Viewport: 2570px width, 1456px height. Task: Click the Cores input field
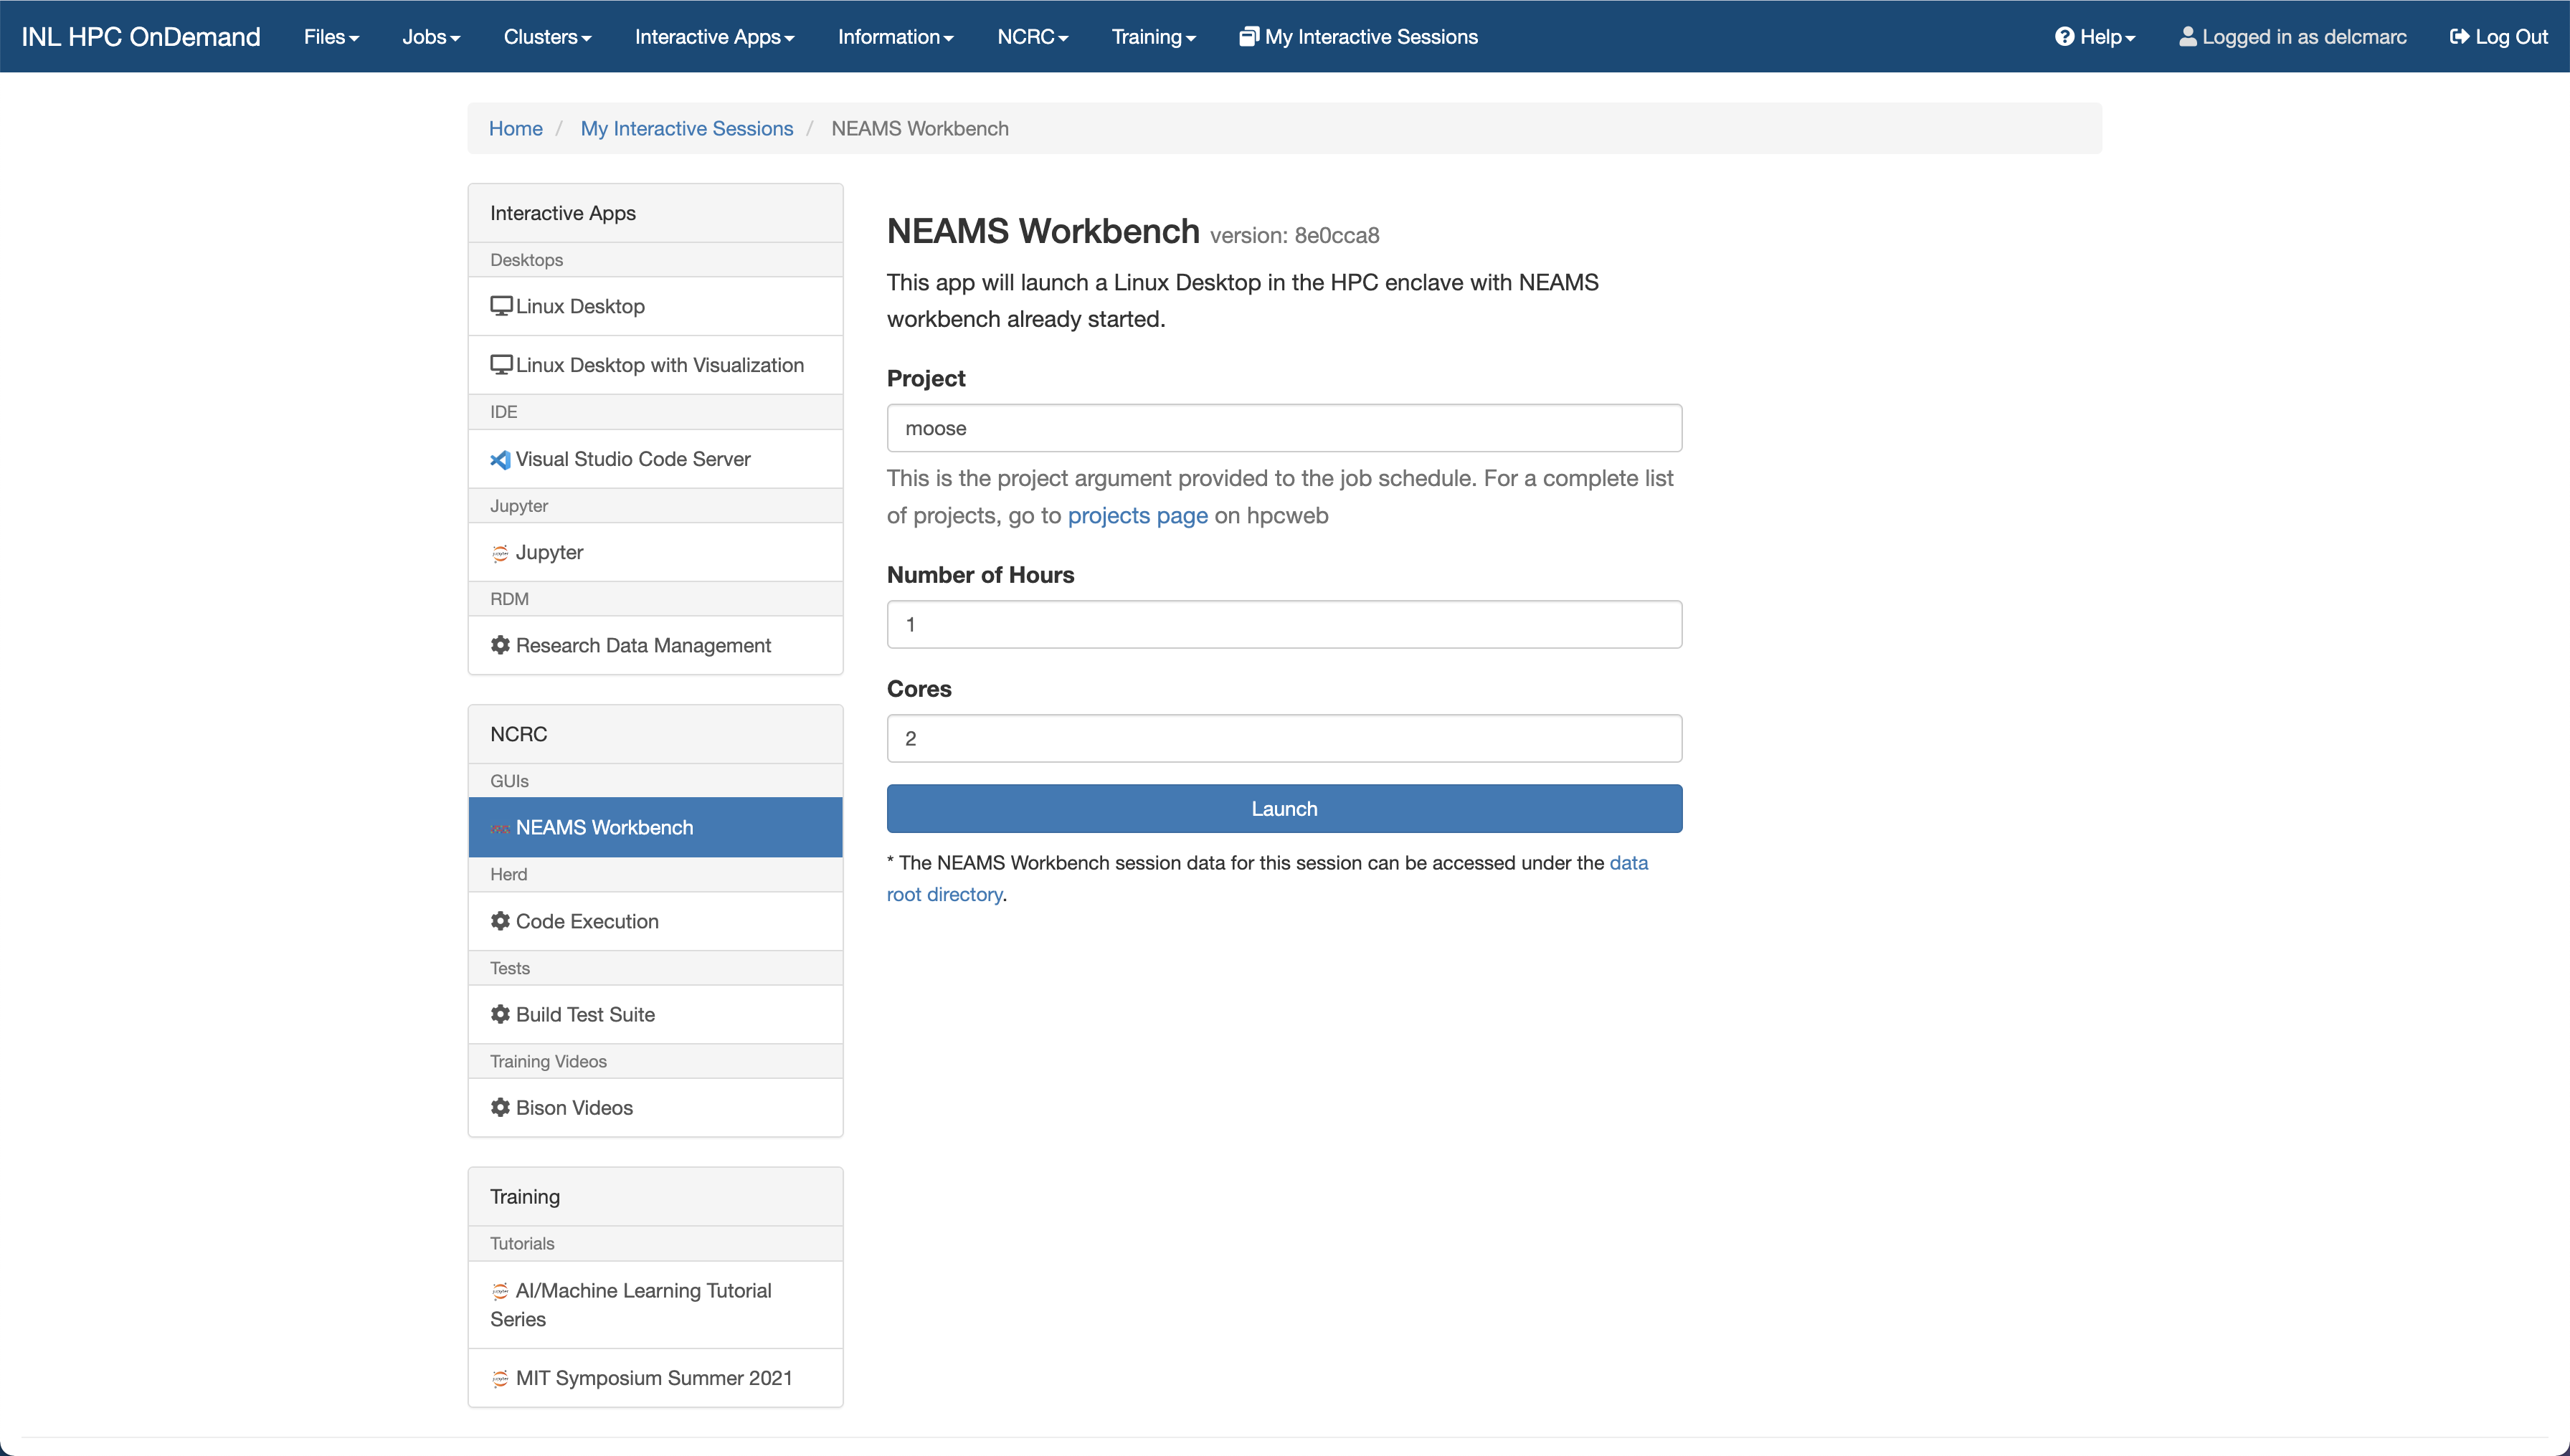coord(1284,738)
